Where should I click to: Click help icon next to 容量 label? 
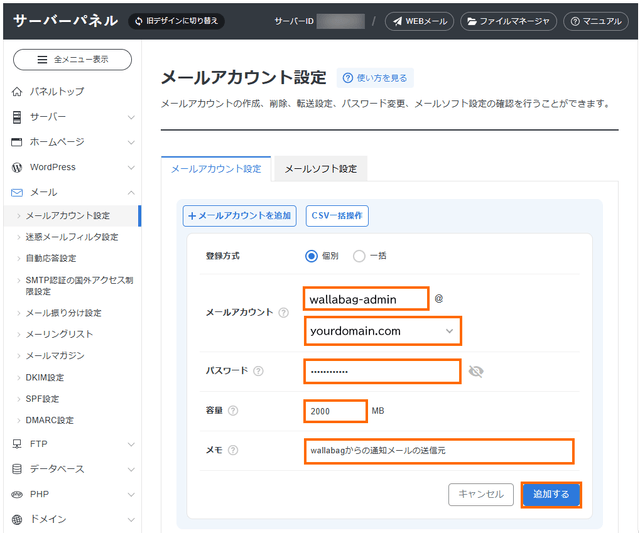point(233,411)
